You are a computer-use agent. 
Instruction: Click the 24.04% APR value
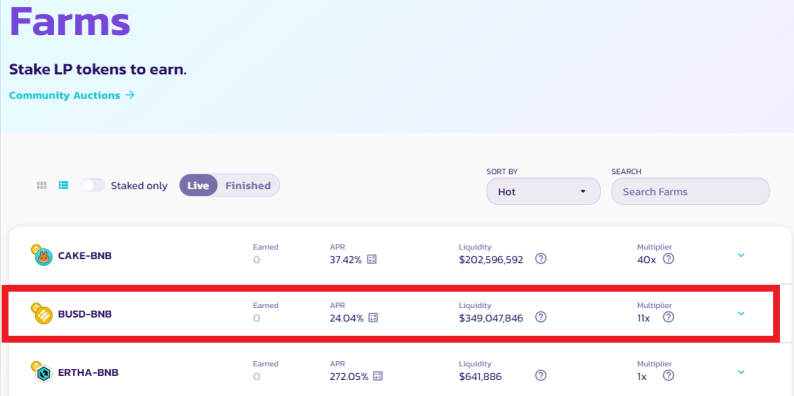[346, 318]
